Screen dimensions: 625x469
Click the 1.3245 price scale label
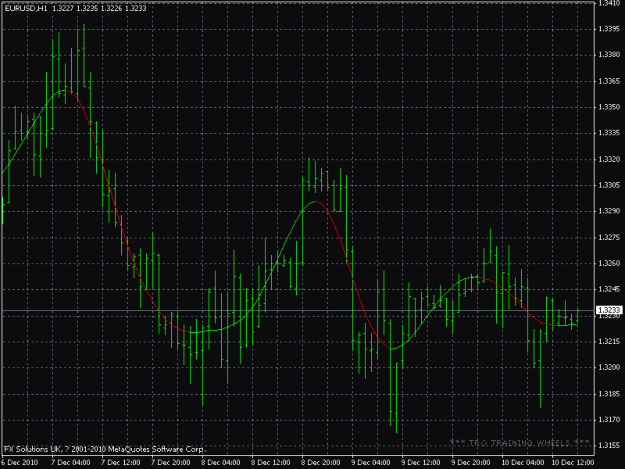(609, 289)
